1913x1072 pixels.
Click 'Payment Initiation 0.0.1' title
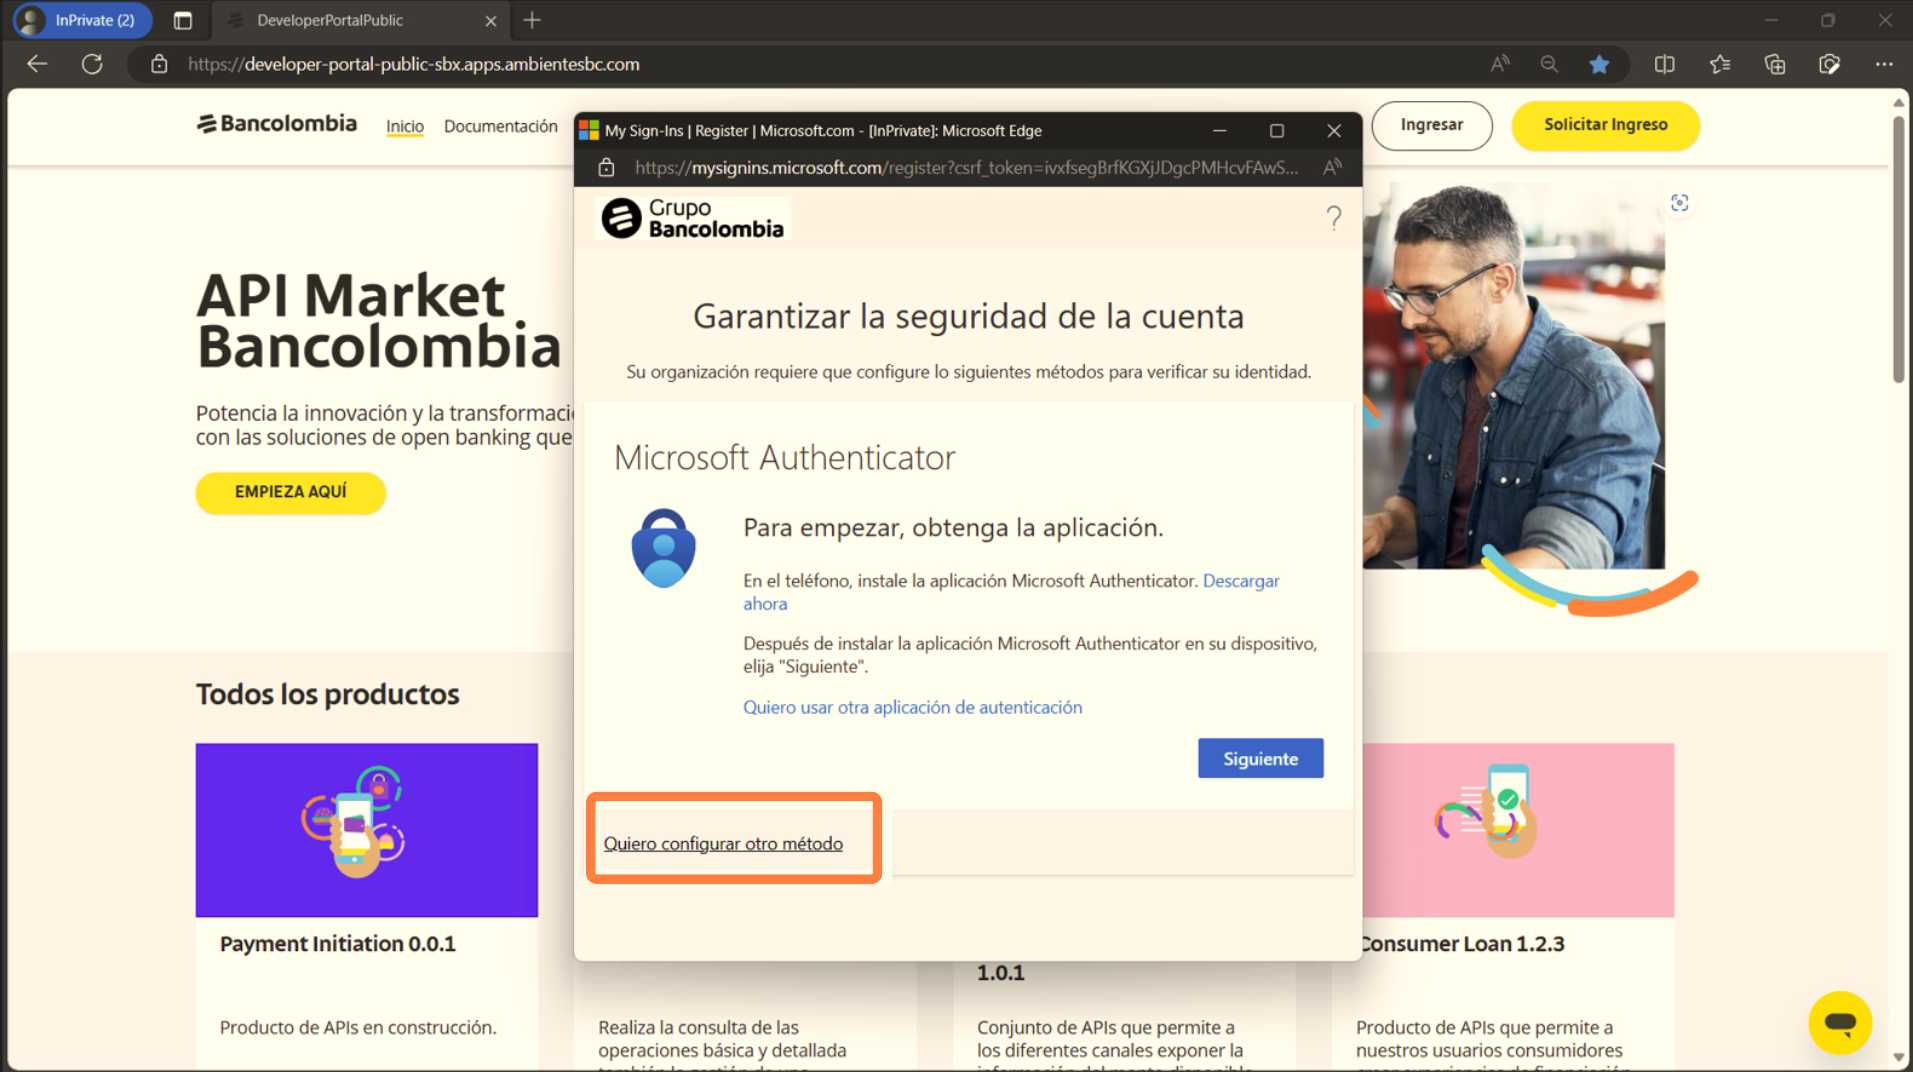[x=337, y=943]
